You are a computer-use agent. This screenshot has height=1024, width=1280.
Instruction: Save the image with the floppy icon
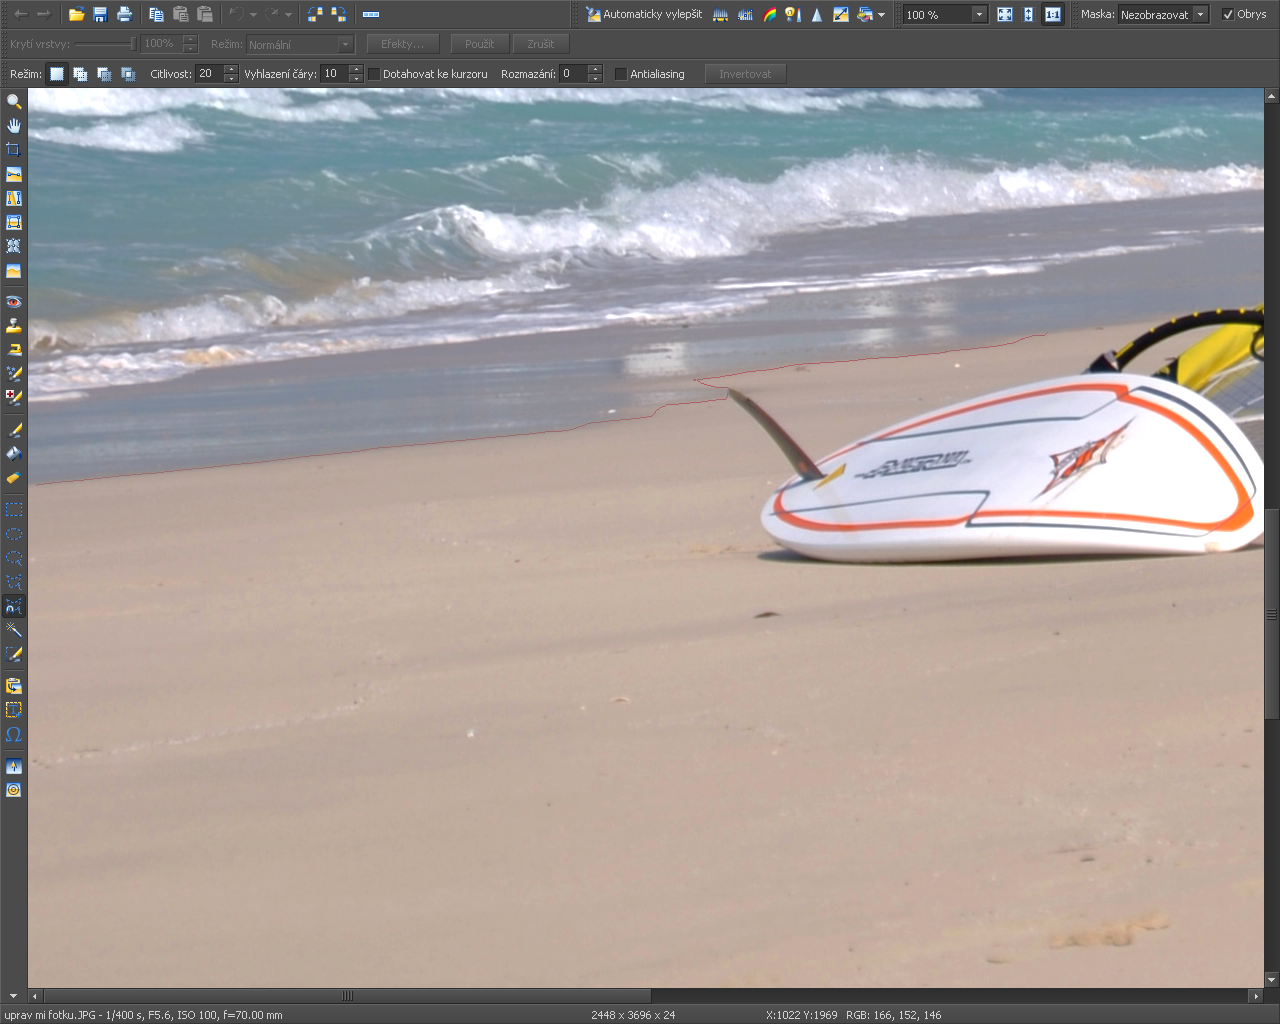(x=100, y=15)
